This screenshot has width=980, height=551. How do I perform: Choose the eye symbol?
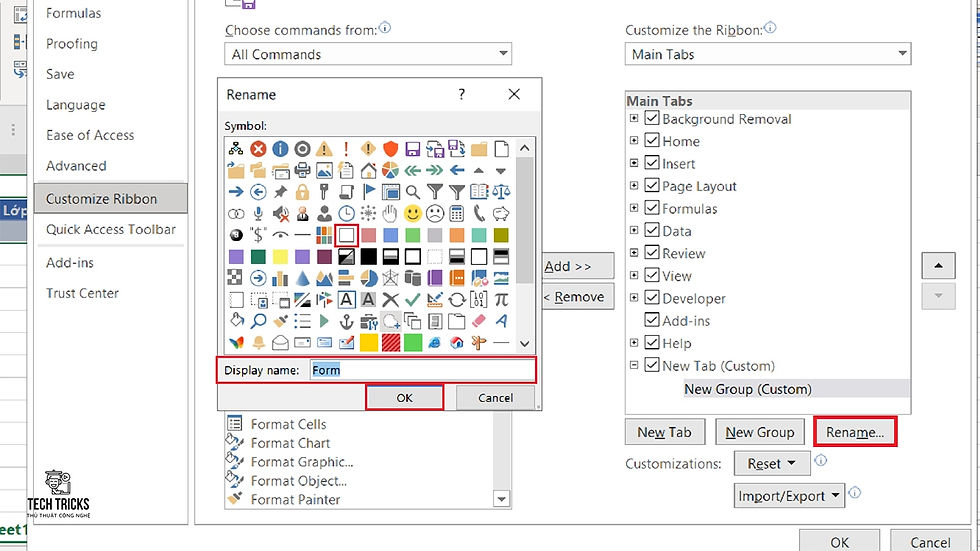pyautogui.click(x=280, y=235)
